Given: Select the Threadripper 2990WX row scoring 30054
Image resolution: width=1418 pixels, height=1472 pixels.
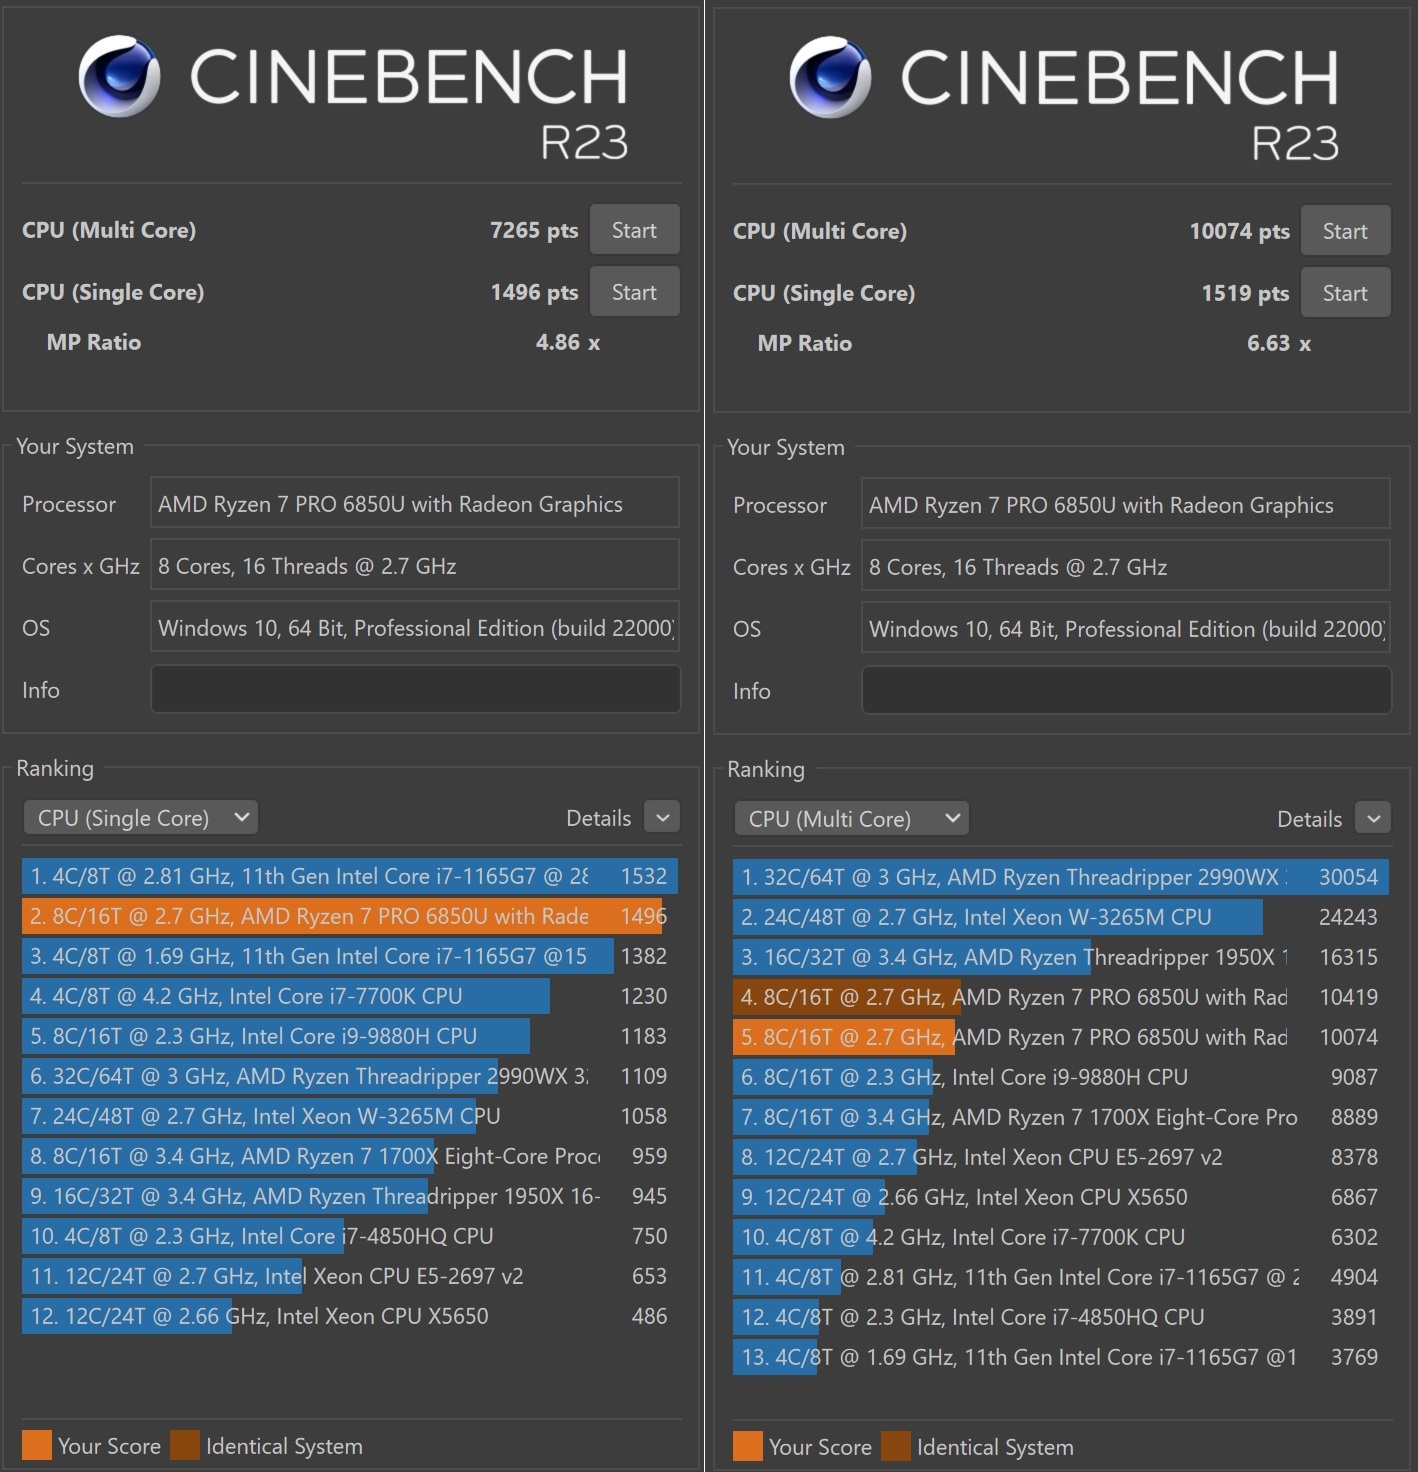Looking at the screenshot, I should click(x=1061, y=877).
